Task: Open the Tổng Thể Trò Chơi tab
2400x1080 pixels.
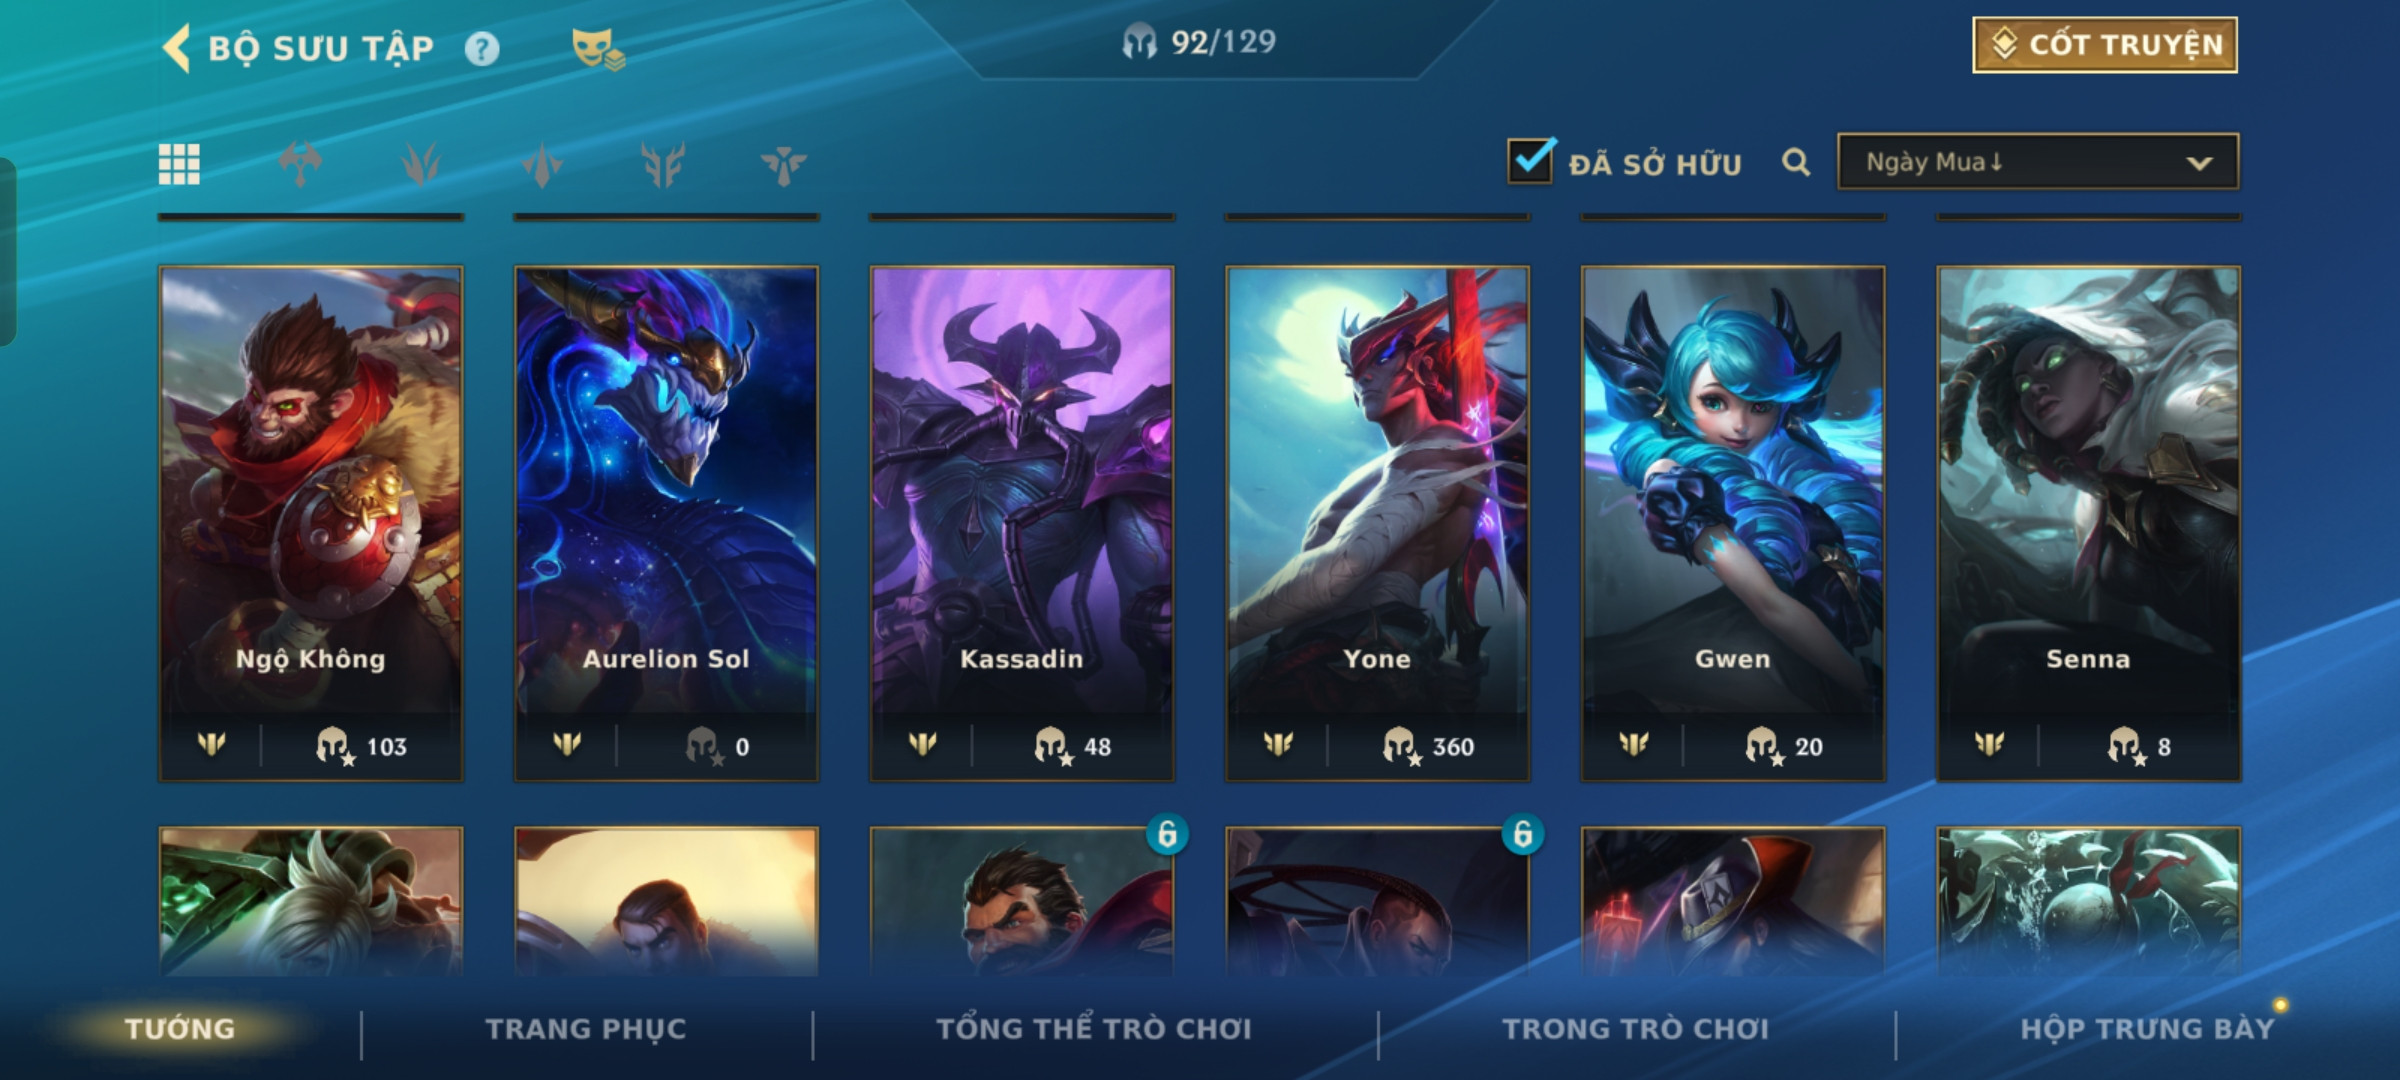Action: (1094, 1029)
